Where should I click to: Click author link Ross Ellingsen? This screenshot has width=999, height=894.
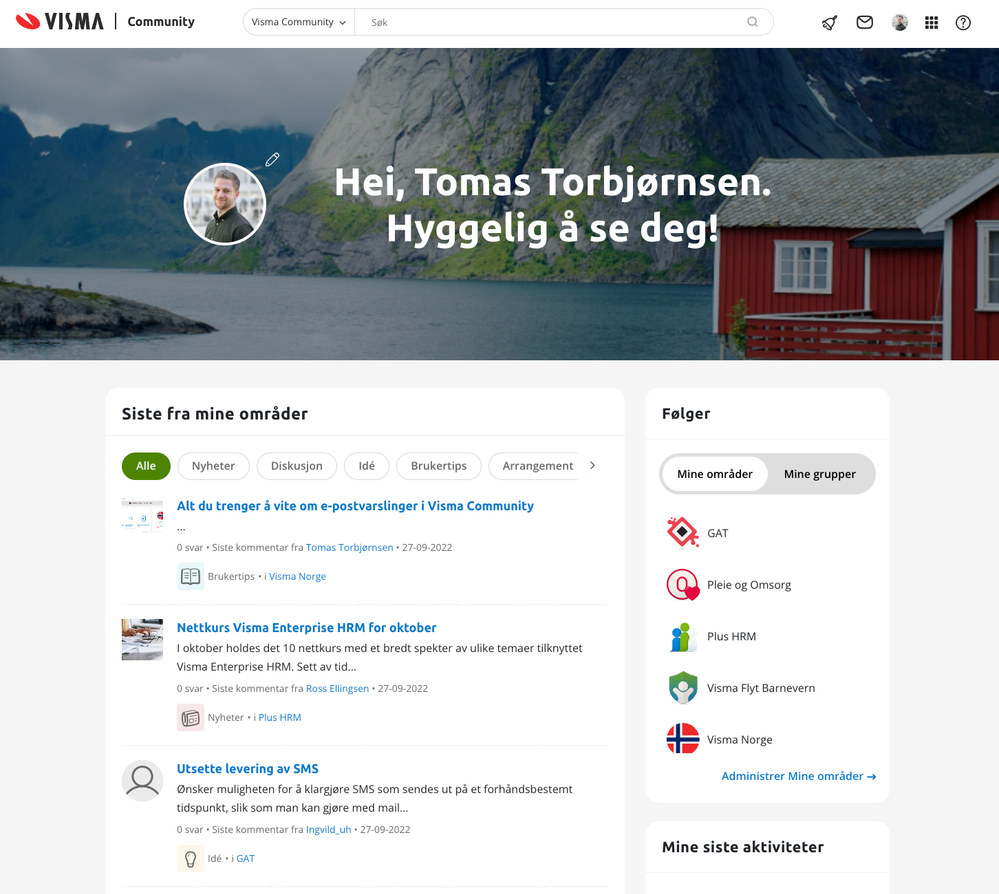(x=337, y=689)
